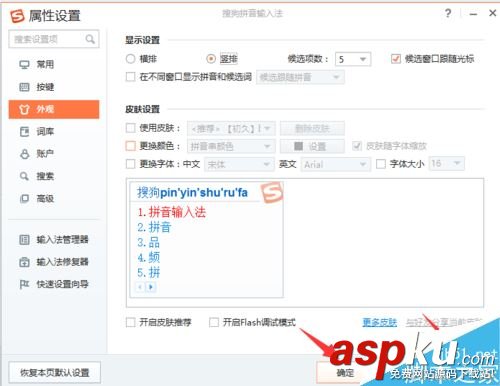This screenshot has height=386, width=500.
Task: Go to the 搜索 section
Action: tap(54, 176)
